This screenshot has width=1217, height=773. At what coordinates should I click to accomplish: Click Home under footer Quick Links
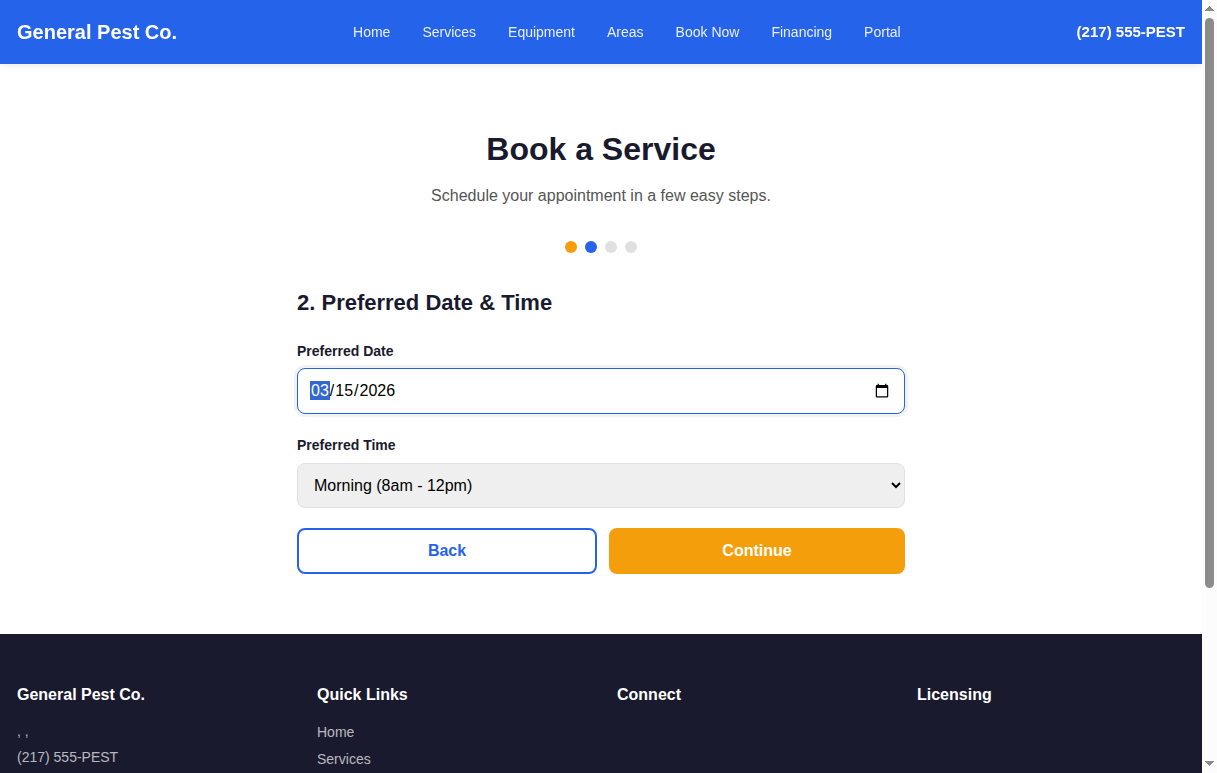335,732
